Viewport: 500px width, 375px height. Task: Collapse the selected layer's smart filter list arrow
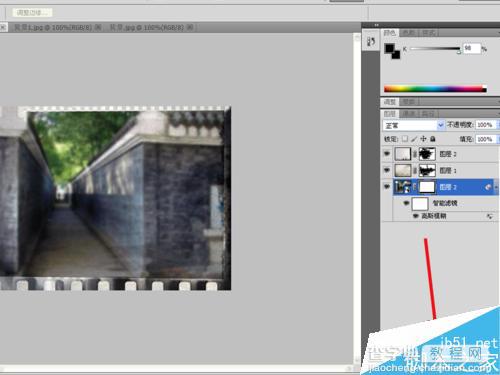pos(497,187)
